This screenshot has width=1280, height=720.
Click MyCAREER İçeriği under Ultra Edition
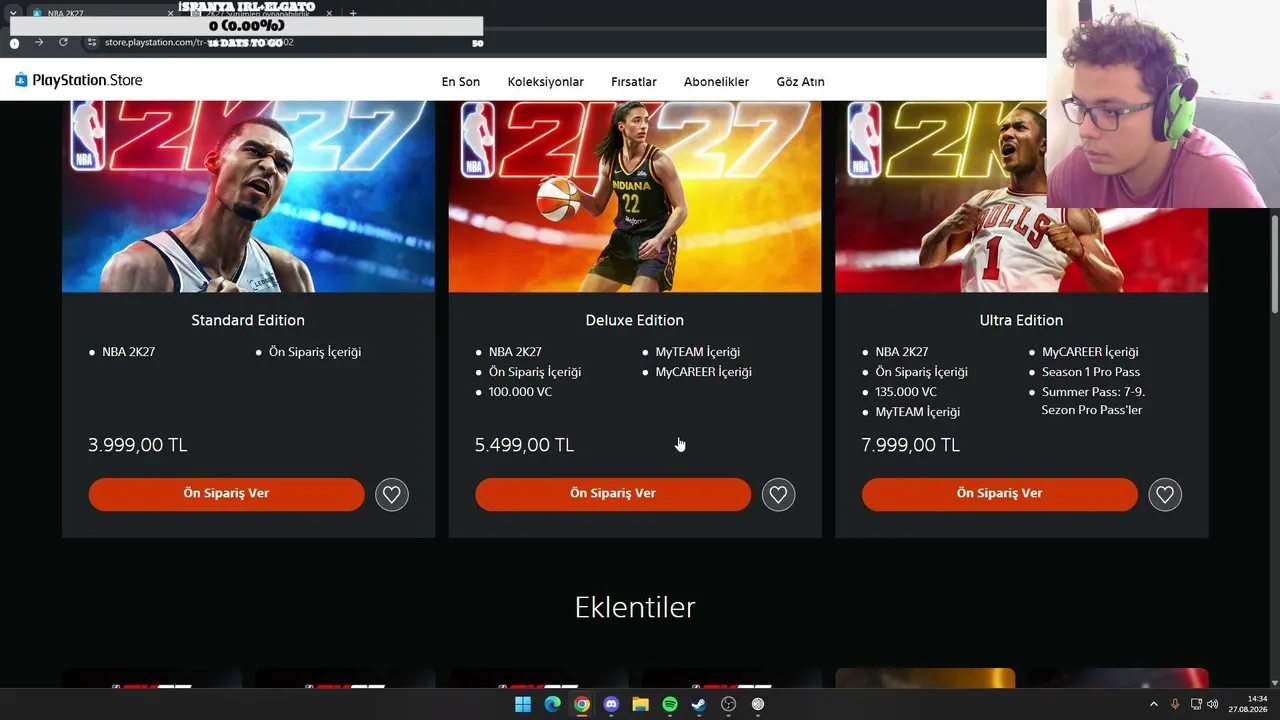(1090, 352)
